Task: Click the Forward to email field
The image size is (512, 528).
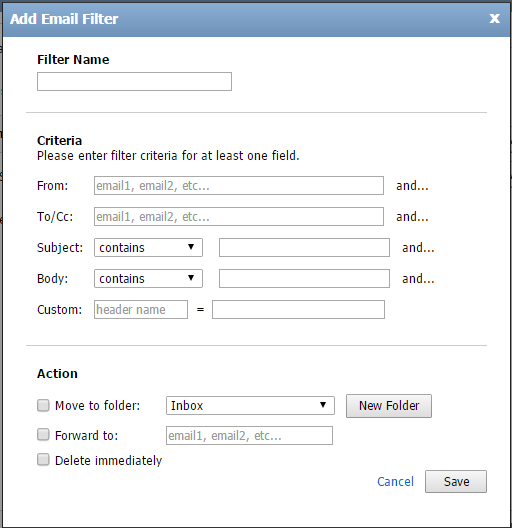Action: (249, 435)
